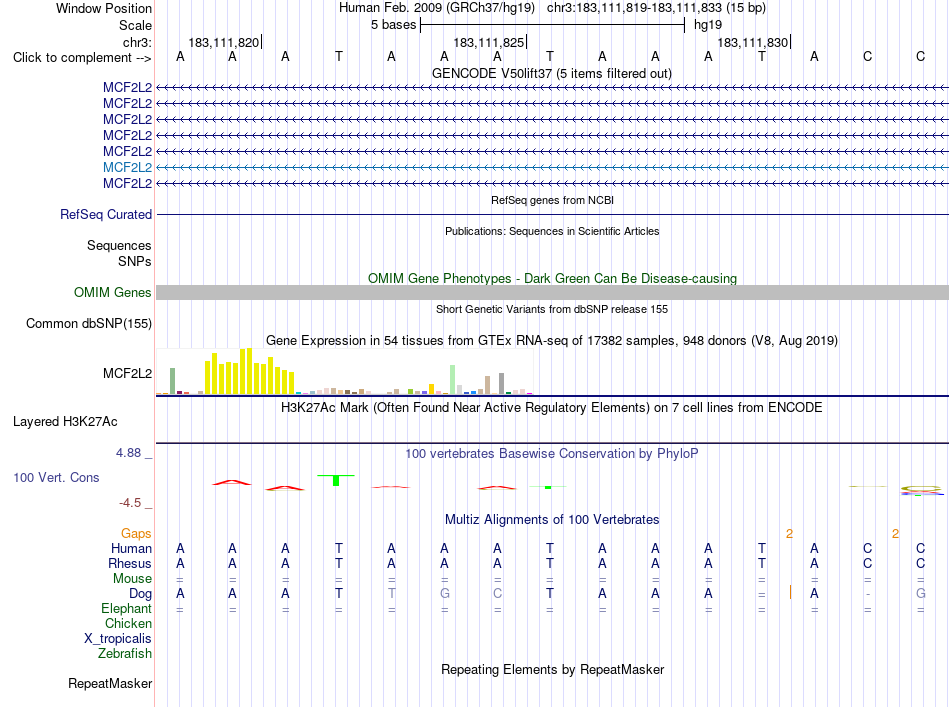Open 'Multiz Alignments of 100 Vertebrates' title
This screenshot has width=950, height=707.
[552, 519]
